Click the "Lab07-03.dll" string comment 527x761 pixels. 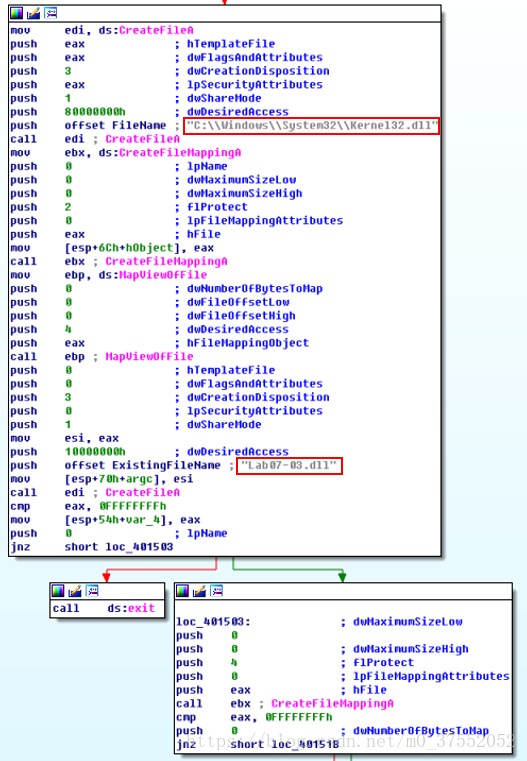290,465
